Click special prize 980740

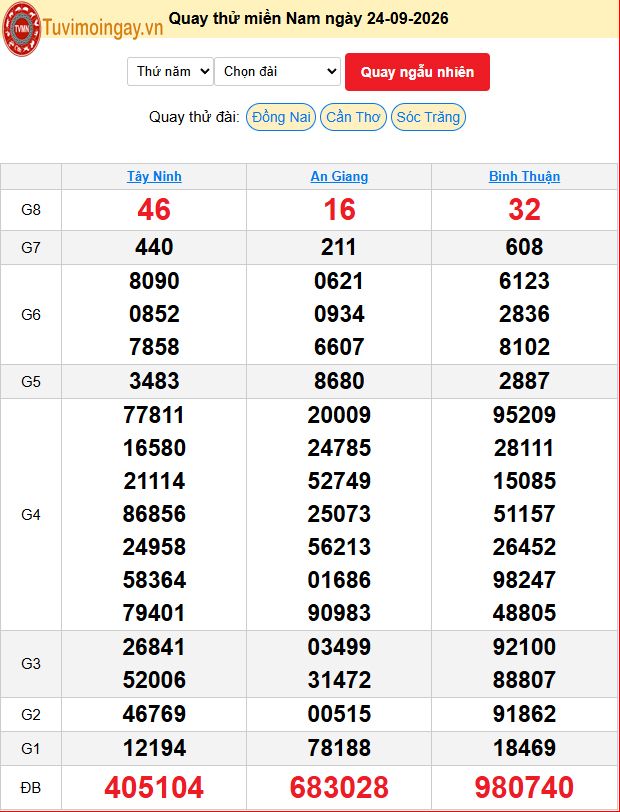click(524, 788)
